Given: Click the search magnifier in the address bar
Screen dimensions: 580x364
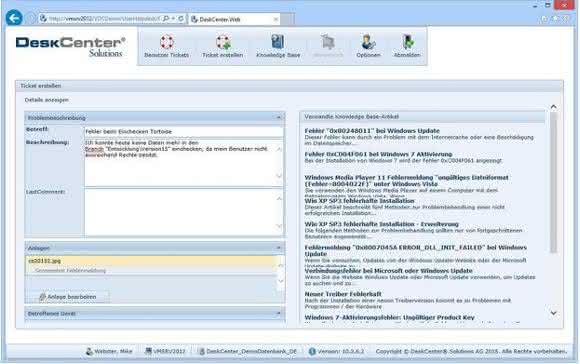Looking at the screenshot, I should tap(166, 18).
